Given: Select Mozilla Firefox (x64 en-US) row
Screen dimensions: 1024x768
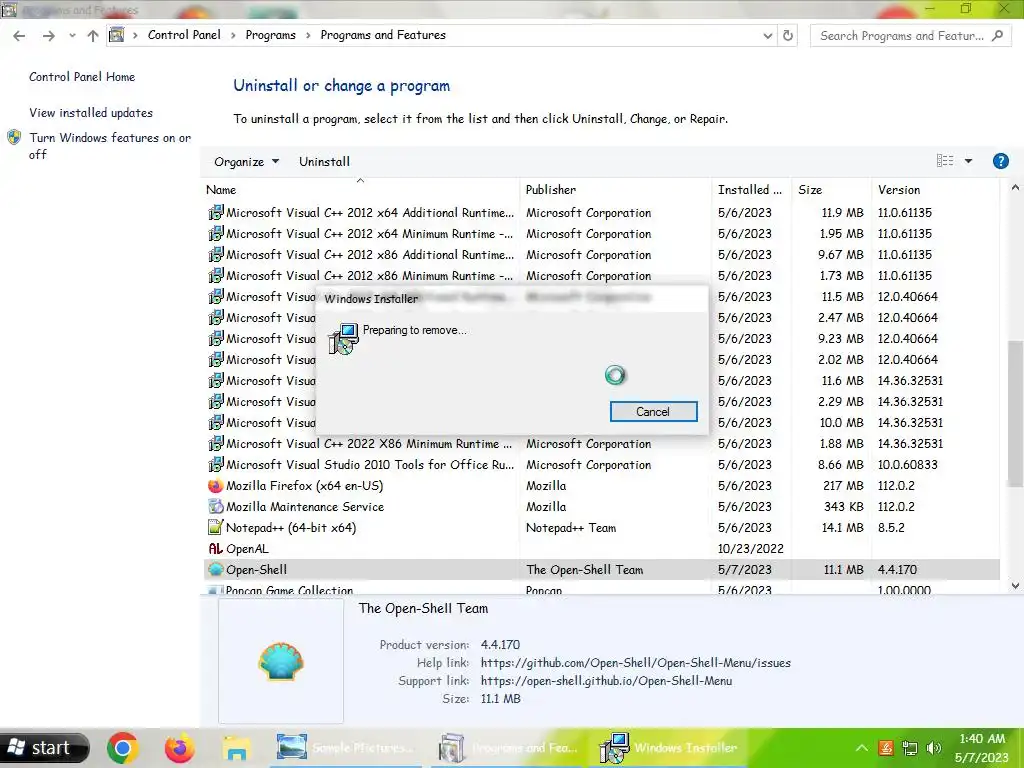Looking at the screenshot, I should (x=601, y=486).
